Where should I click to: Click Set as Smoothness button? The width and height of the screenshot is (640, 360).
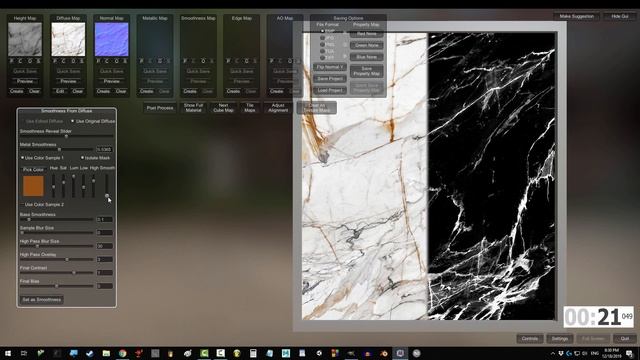[x=42, y=300]
